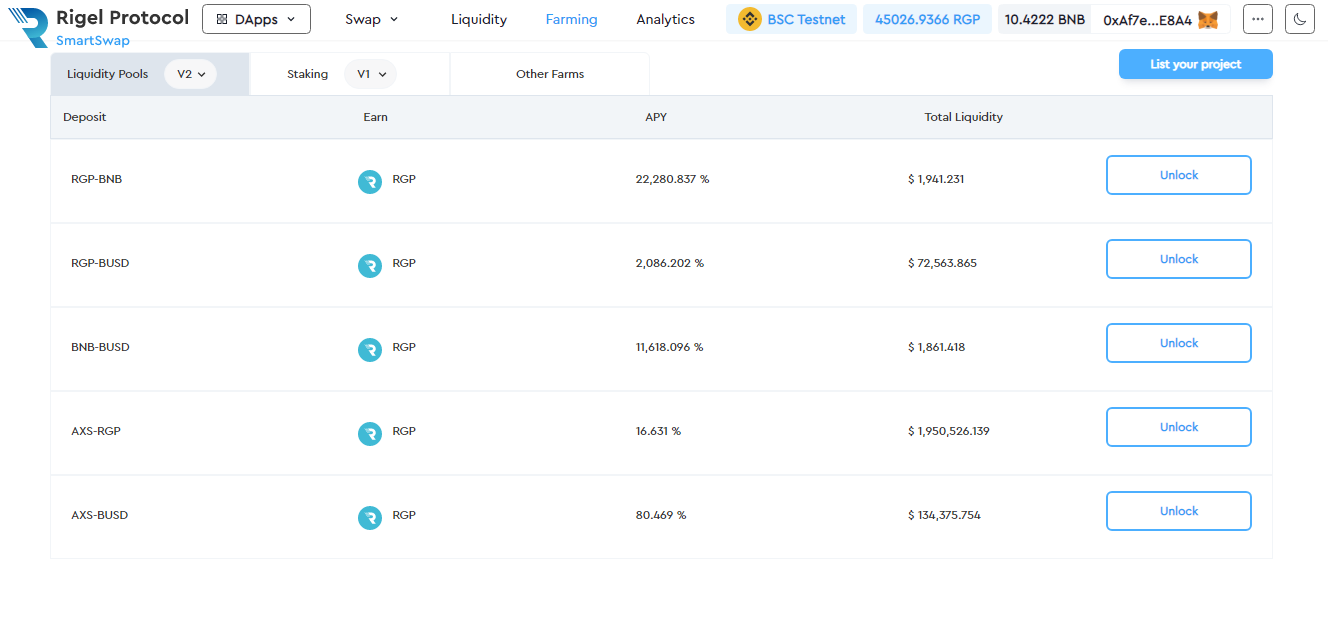Click the RGP token icon in RGP-BNB row
The width and height of the screenshot is (1328, 622).
(370, 182)
